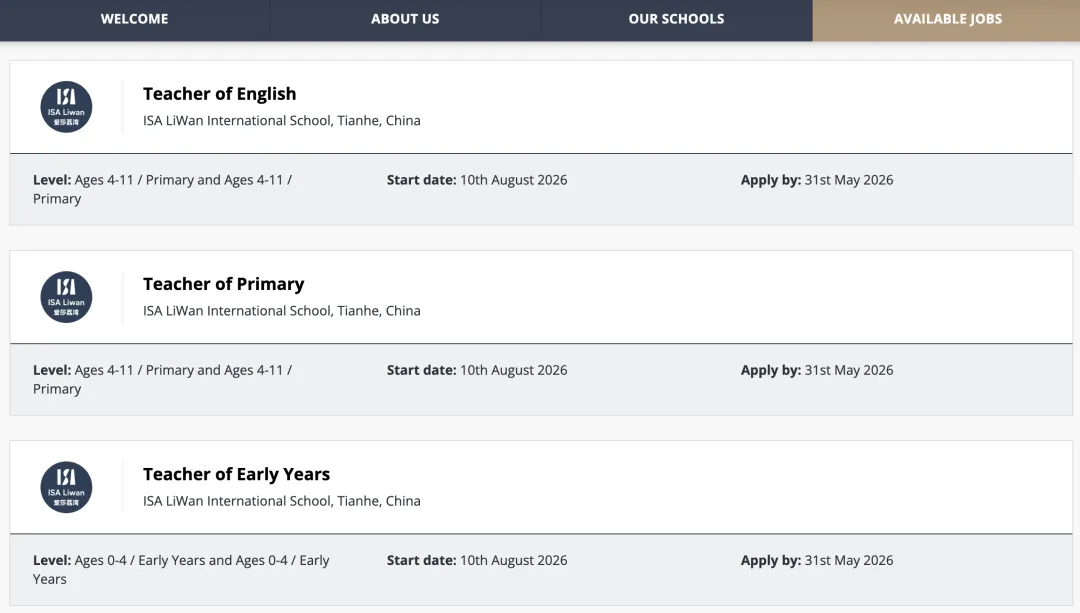Viewport: 1080px width, 613px height.
Task: Click Start date for Teacher of English
Action: coord(477,180)
